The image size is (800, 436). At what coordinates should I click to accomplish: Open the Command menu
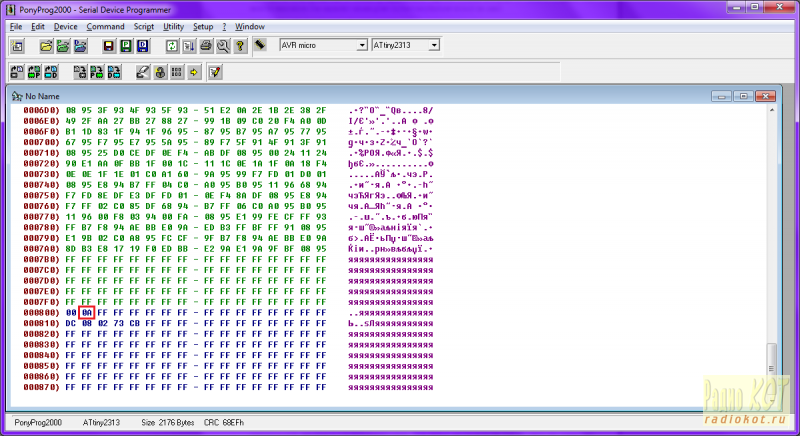click(105, 26)
